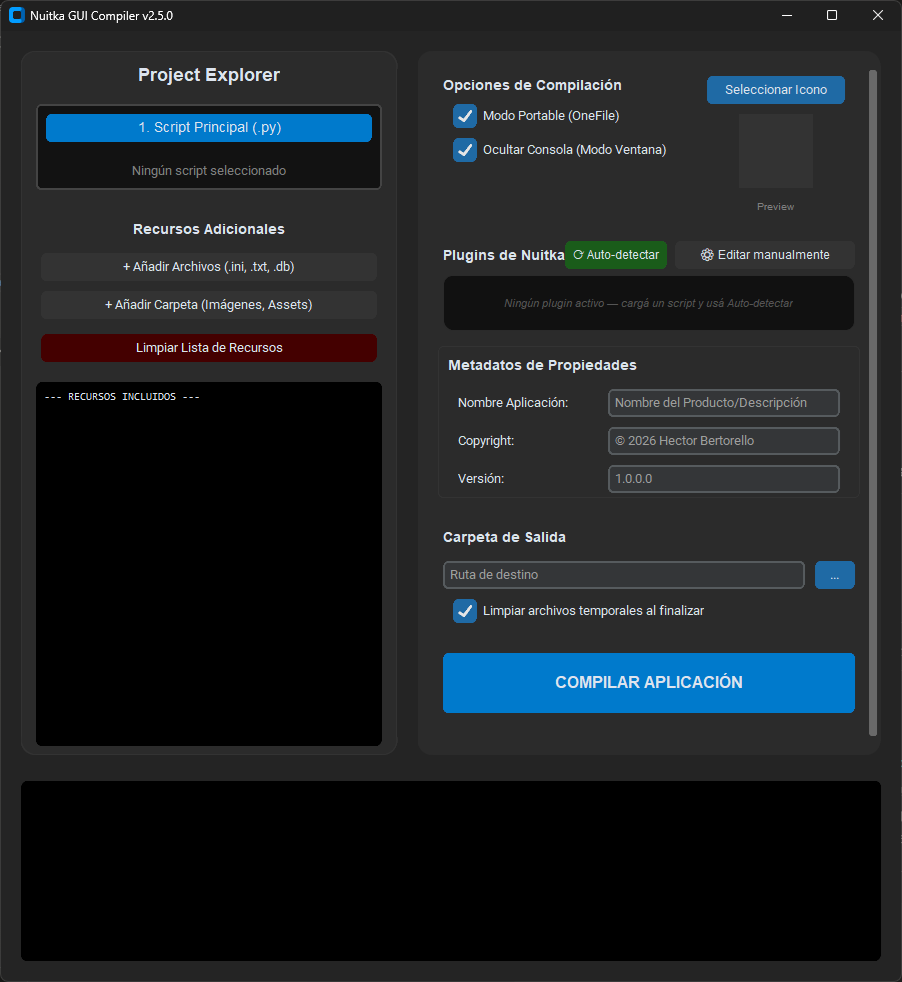Start build with COMPILAR APLICACIÓN
Screen dimensions: 902x982
[x=648, y=683]
